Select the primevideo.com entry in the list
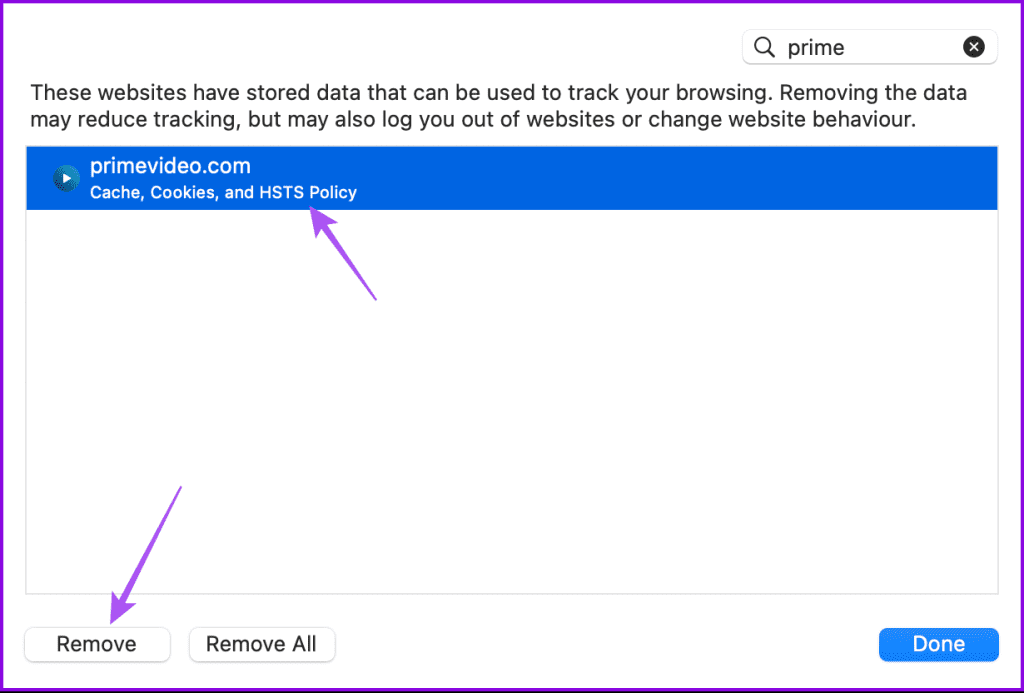 (x=400, y=178)
